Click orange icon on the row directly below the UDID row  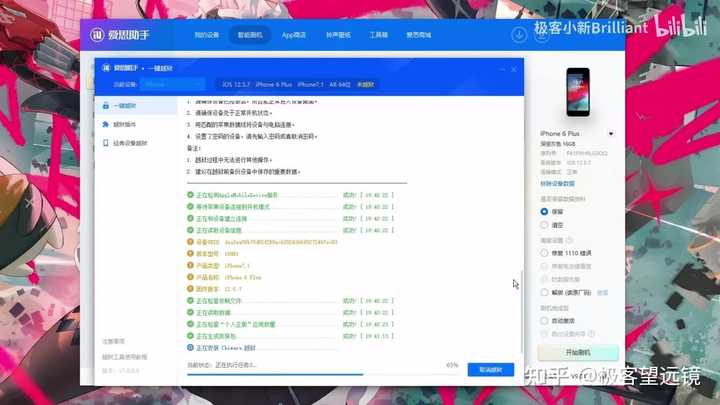[190, 253]
